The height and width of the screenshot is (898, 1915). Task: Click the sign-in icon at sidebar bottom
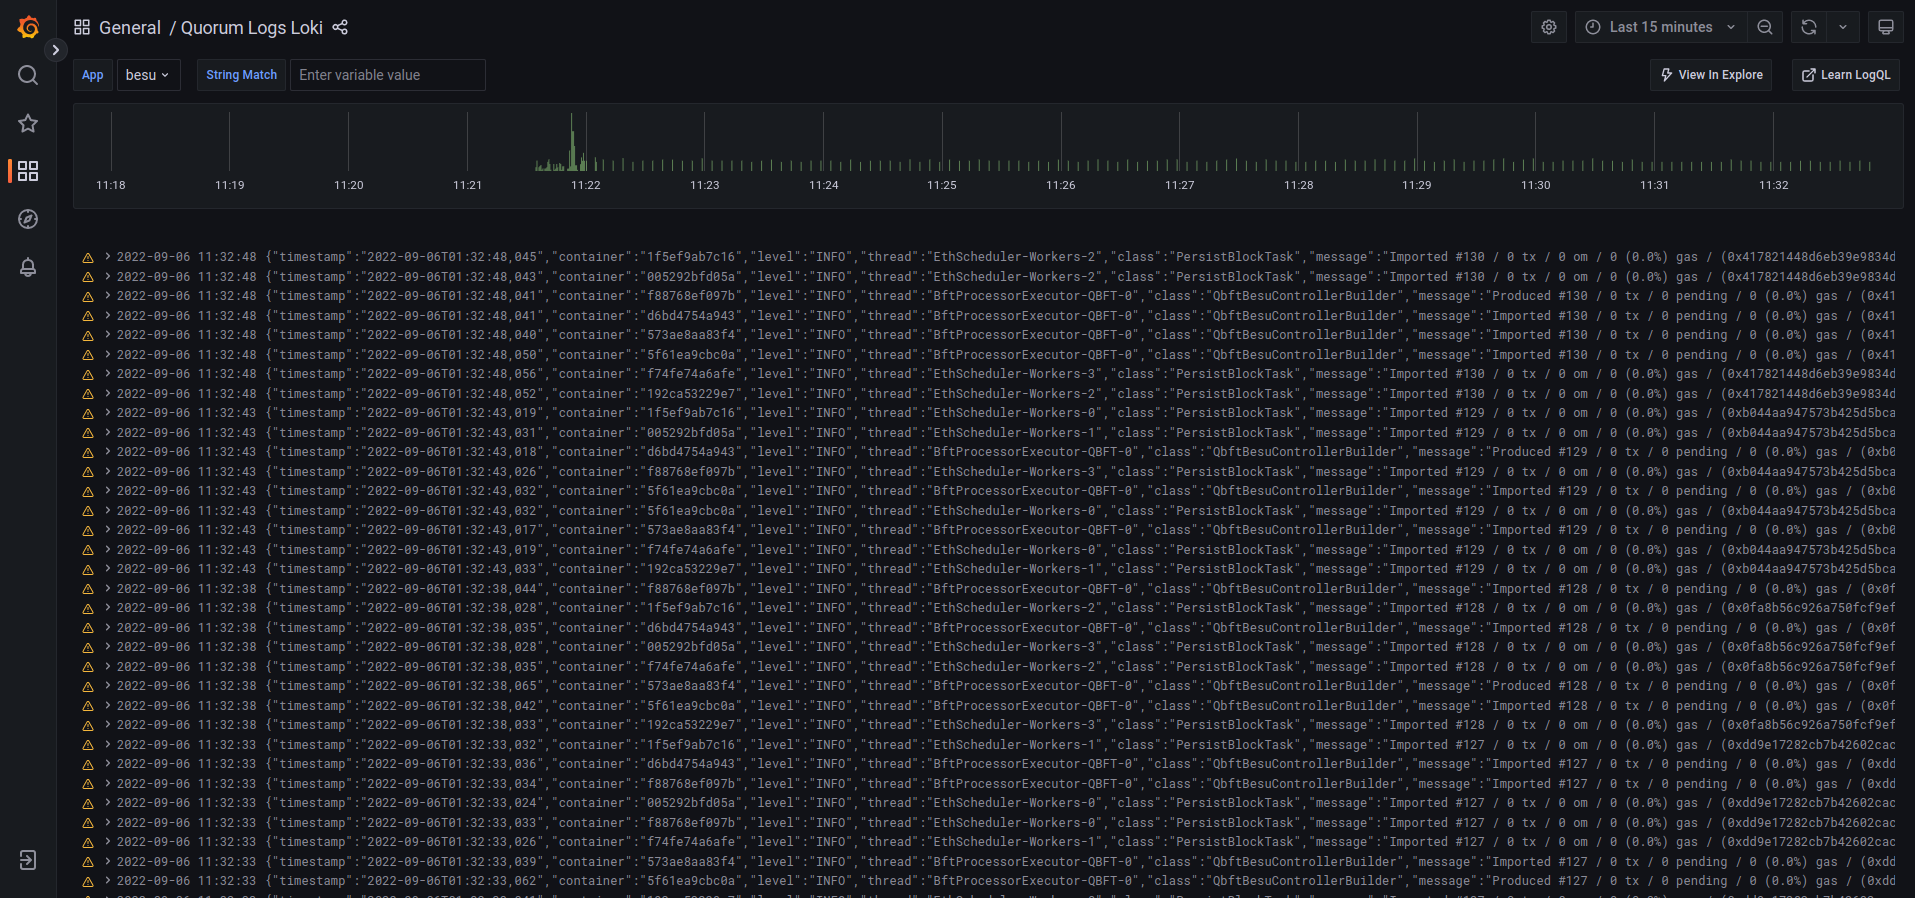coord(28,860)
